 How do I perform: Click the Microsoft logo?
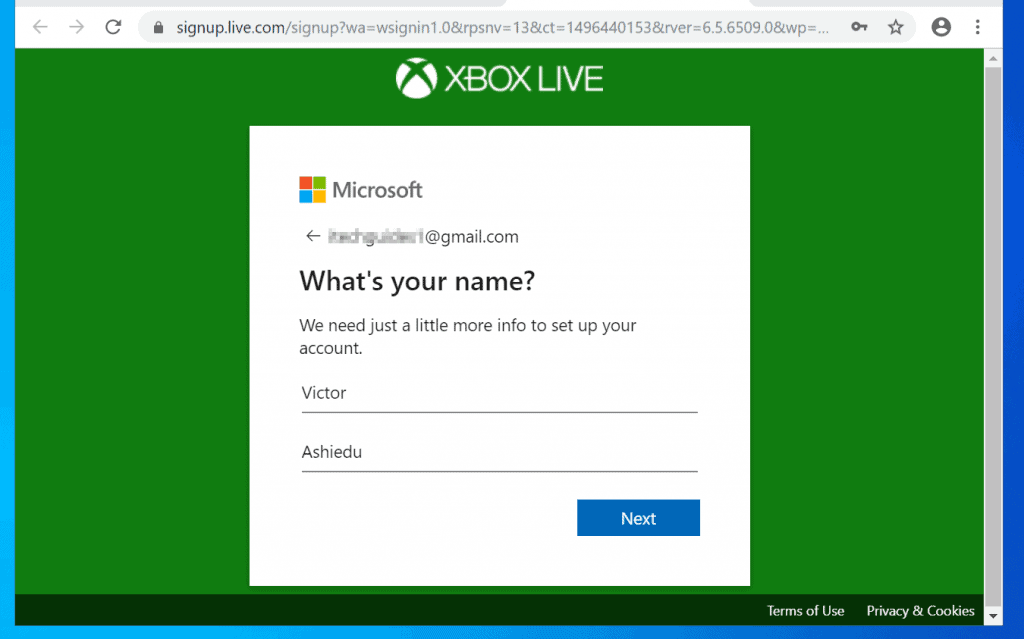click(x=360, y=190)
